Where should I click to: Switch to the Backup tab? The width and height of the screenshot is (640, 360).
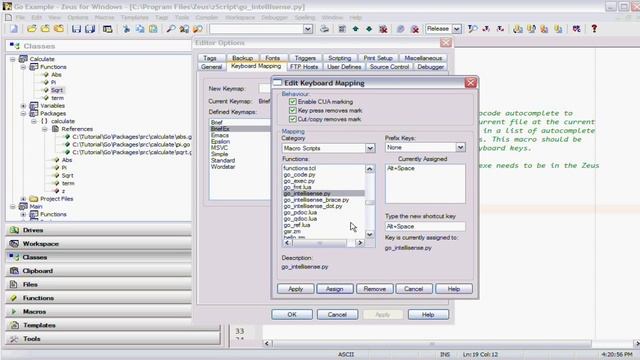(242, 58)
